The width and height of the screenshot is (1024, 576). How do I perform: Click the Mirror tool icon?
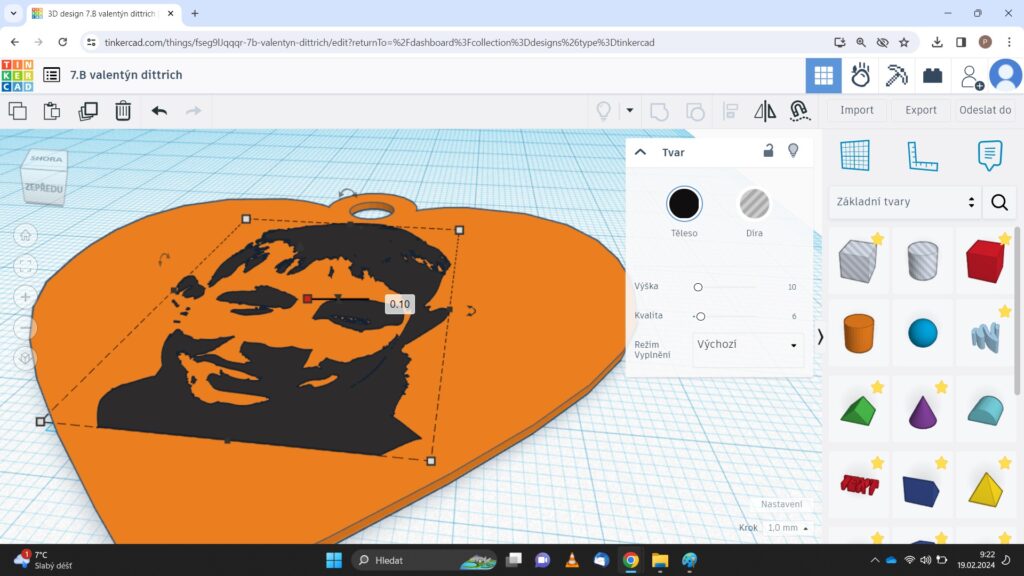pyautogui.click(x=765, y=111)
